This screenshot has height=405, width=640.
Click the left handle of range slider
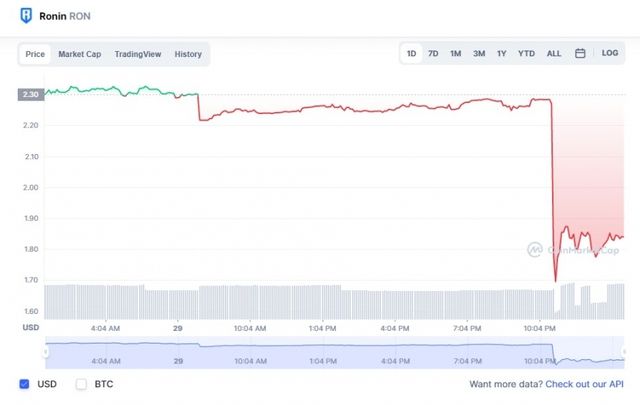46,352
